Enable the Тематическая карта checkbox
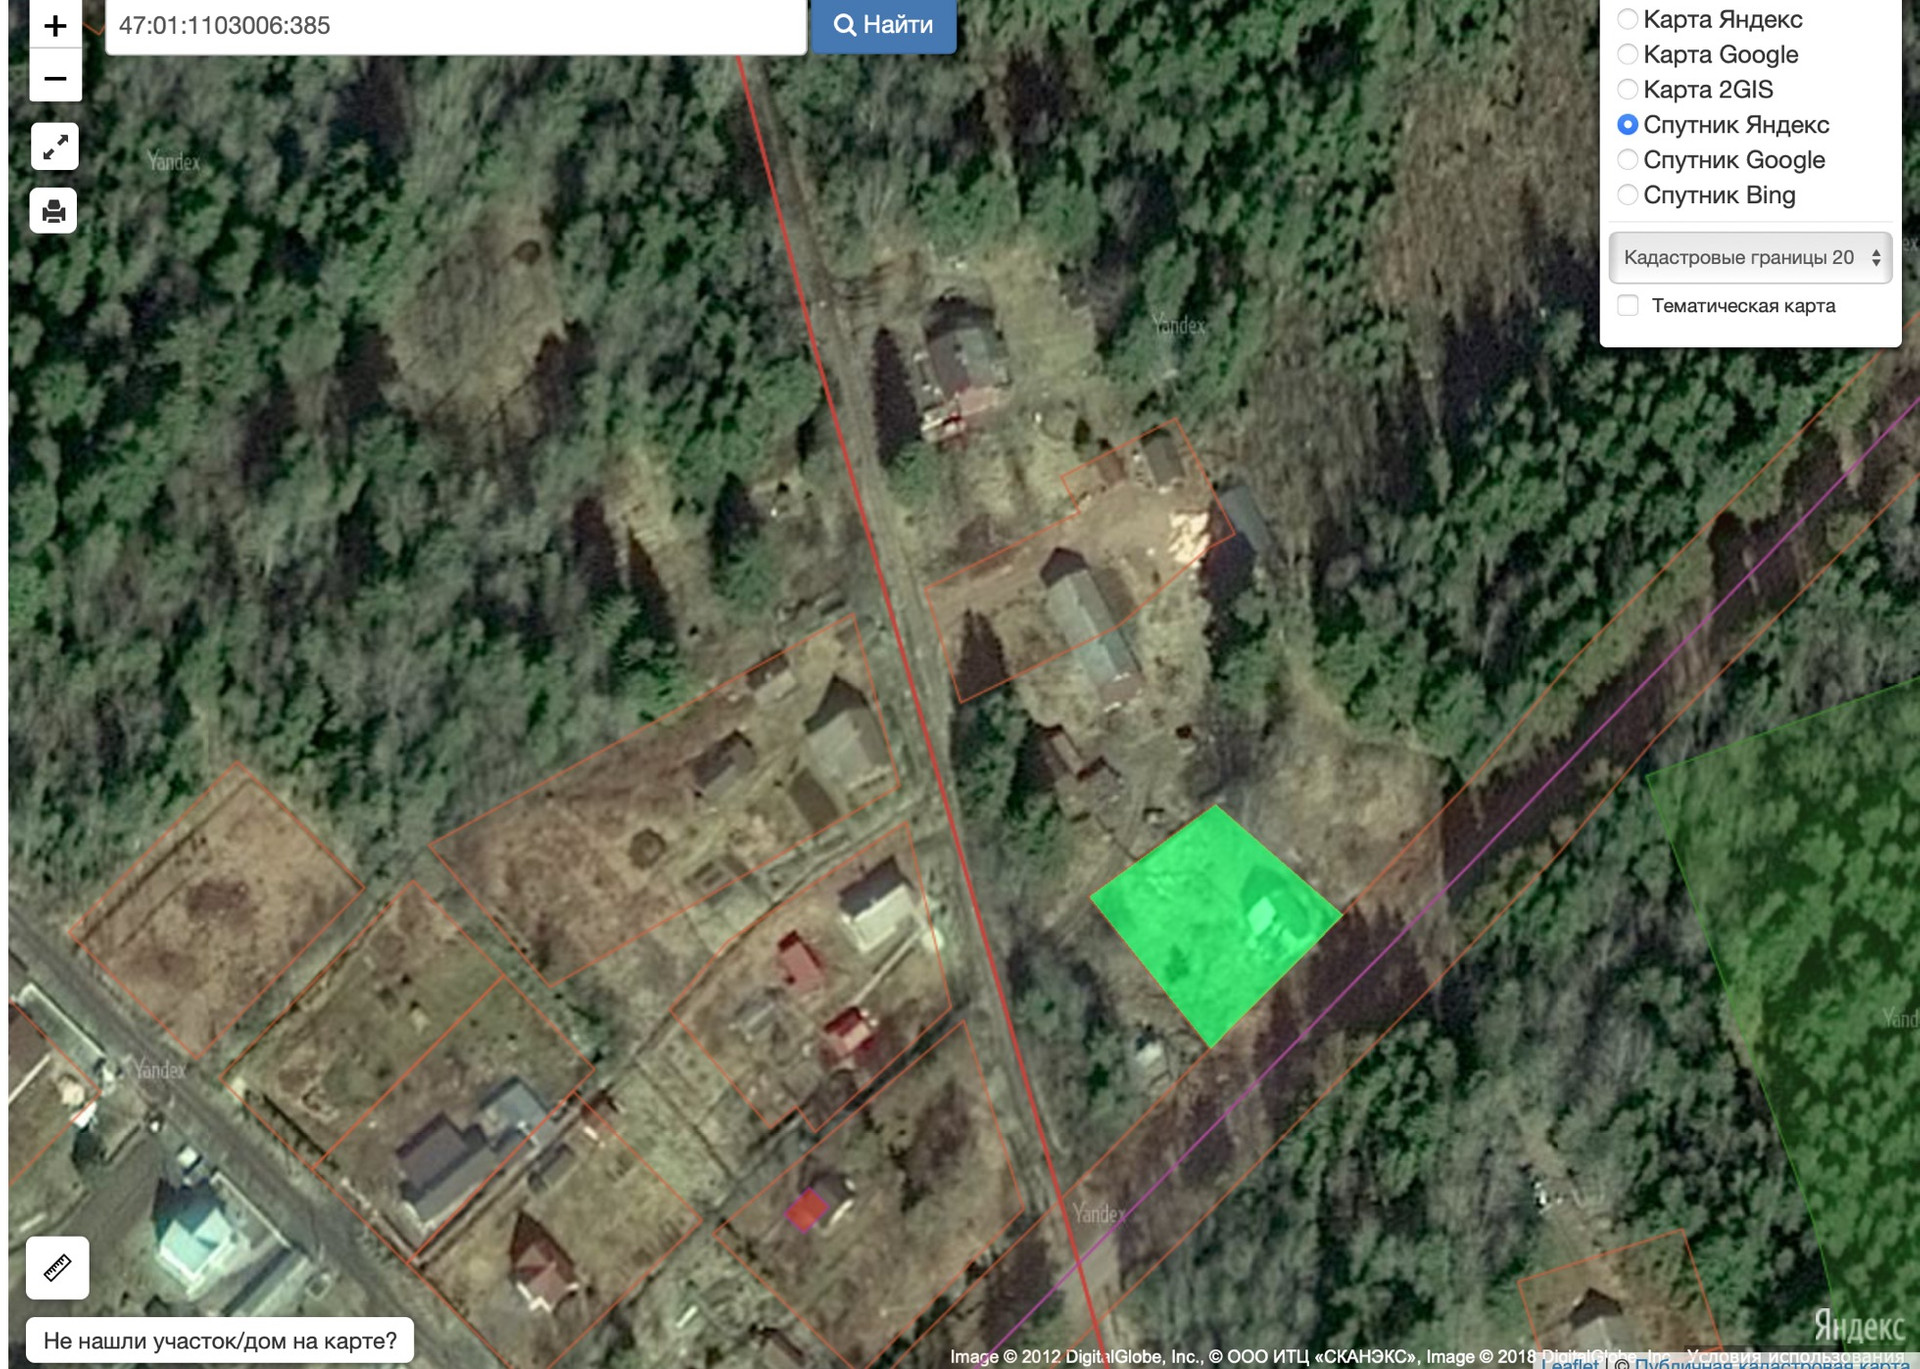1920x1369 pixels. click(x=1628, y=305)
